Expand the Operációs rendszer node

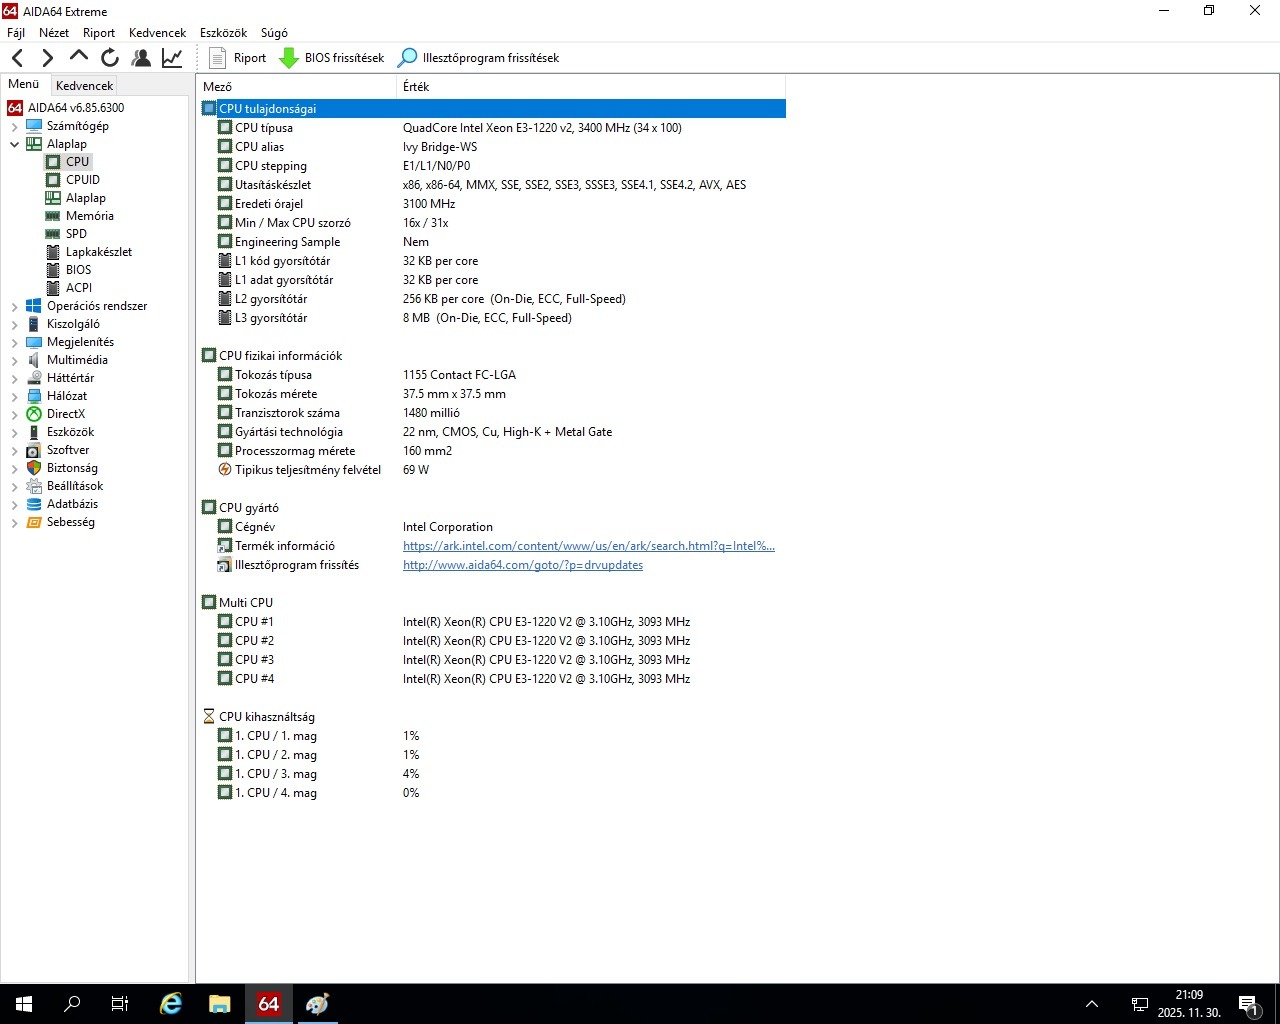14,307
